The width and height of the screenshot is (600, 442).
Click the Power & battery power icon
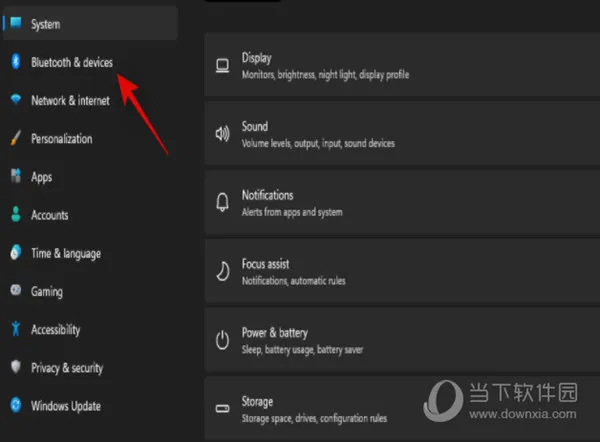[x=222, y=340]
